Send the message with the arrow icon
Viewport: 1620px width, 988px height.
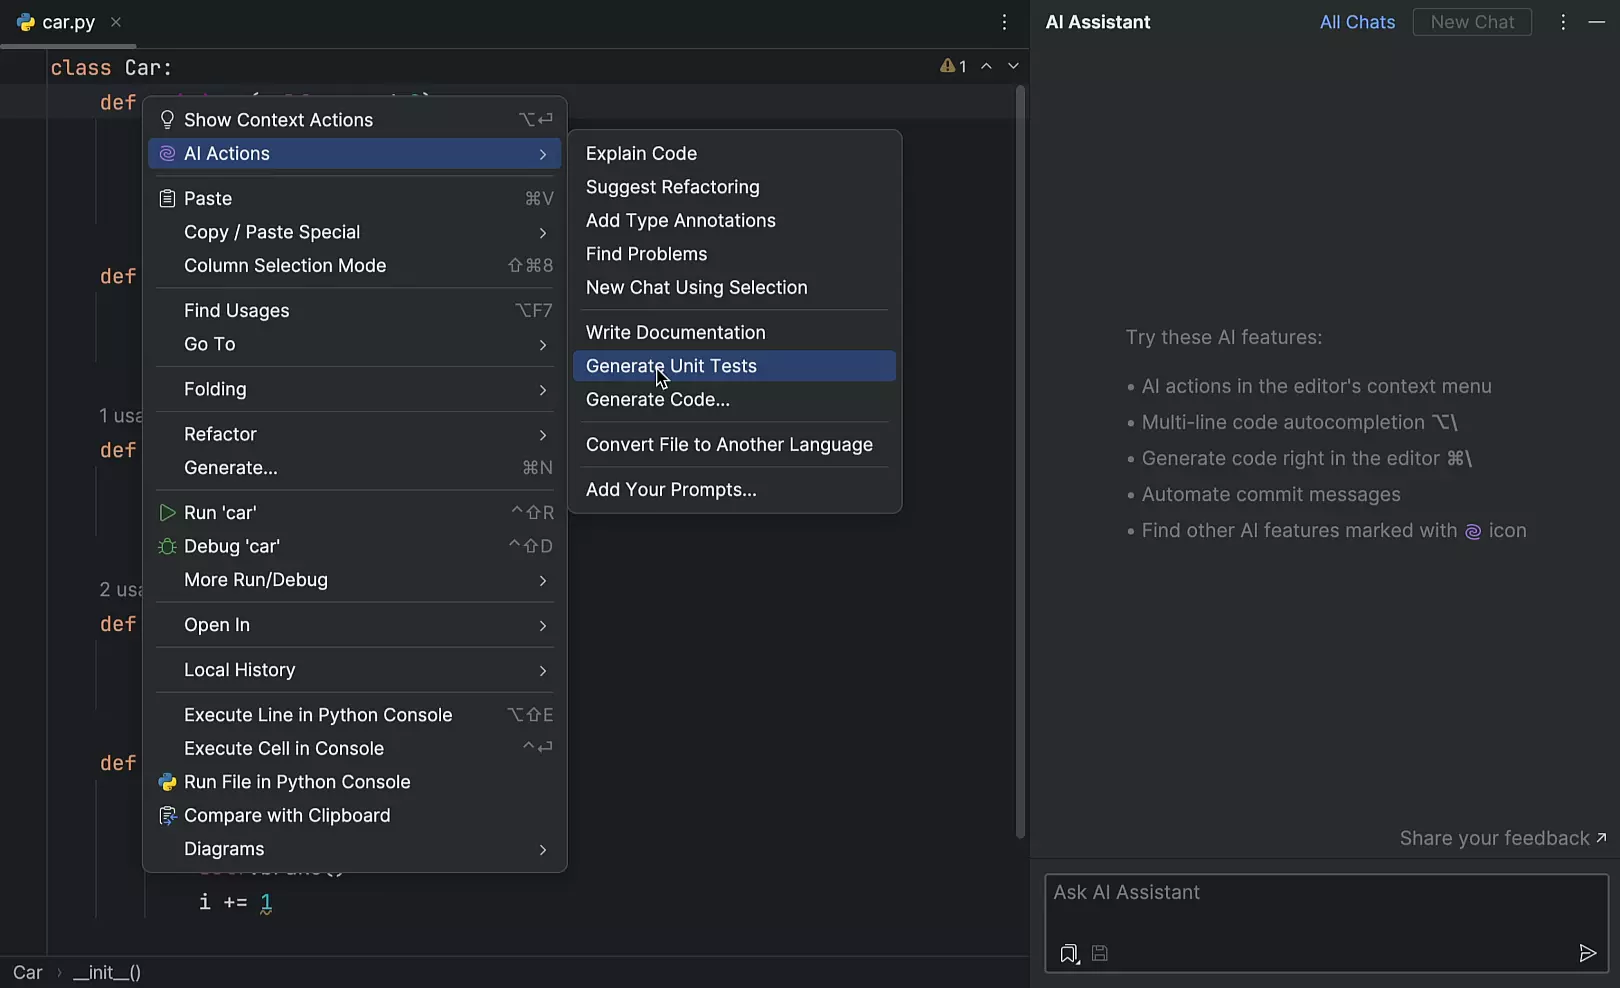tap(1588, 953)
